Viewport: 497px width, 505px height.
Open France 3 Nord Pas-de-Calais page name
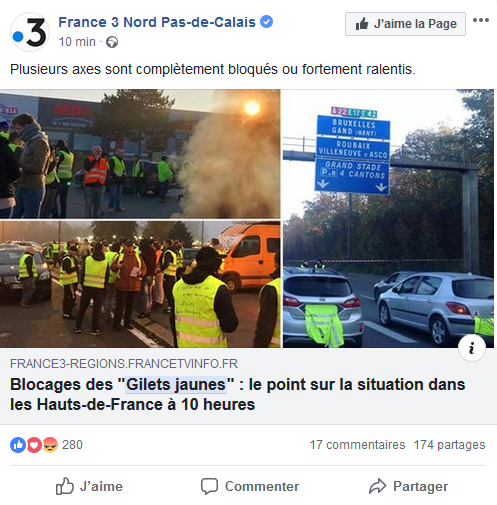click(157, 22)
